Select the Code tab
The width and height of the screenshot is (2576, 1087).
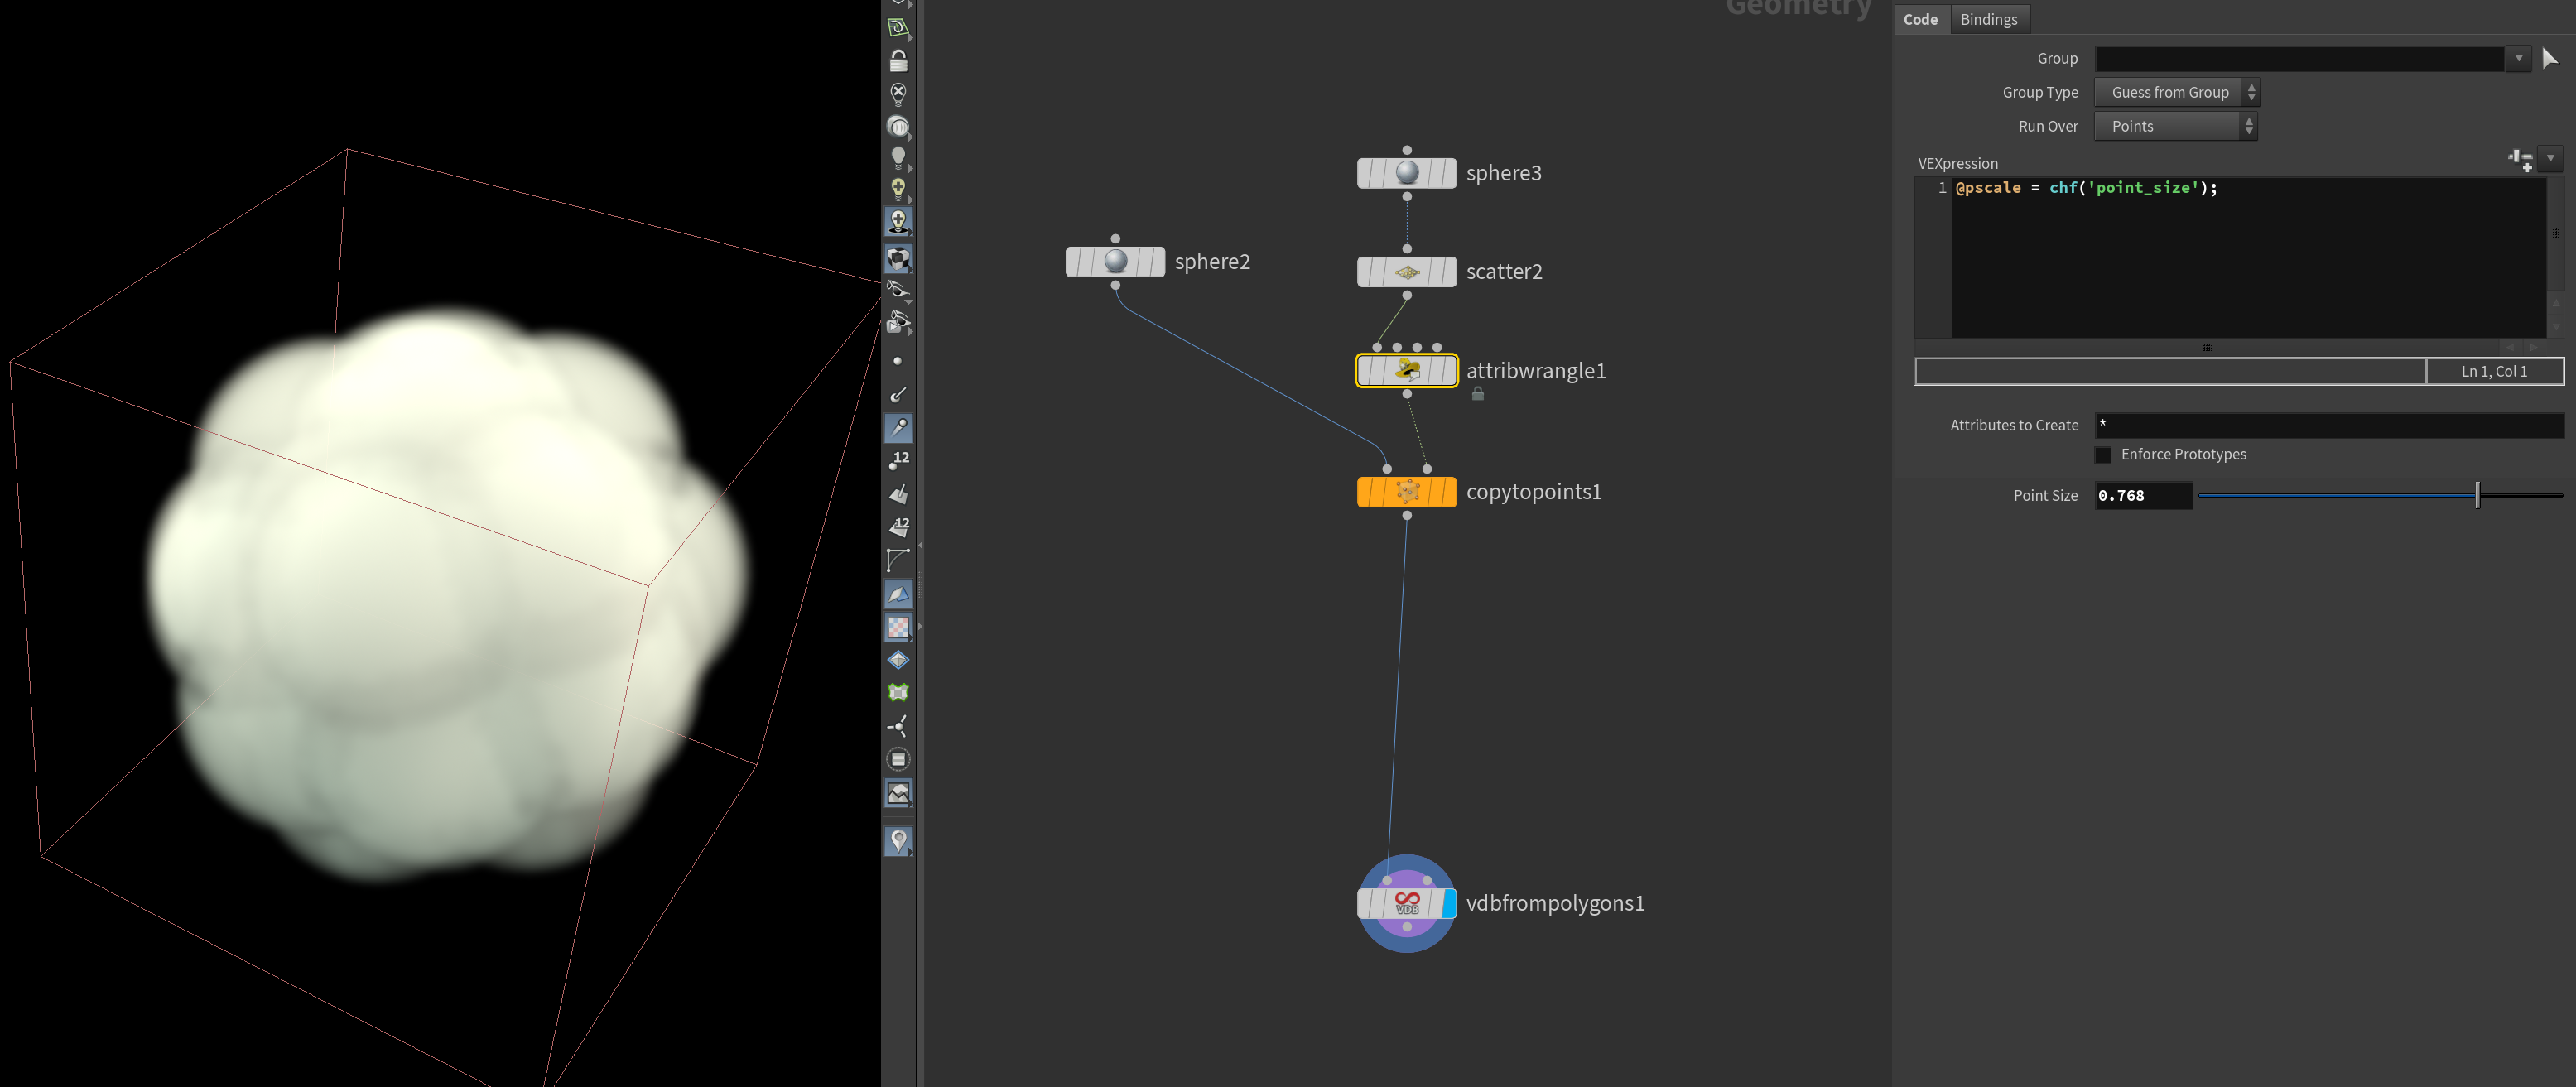tap(1919, 19)
